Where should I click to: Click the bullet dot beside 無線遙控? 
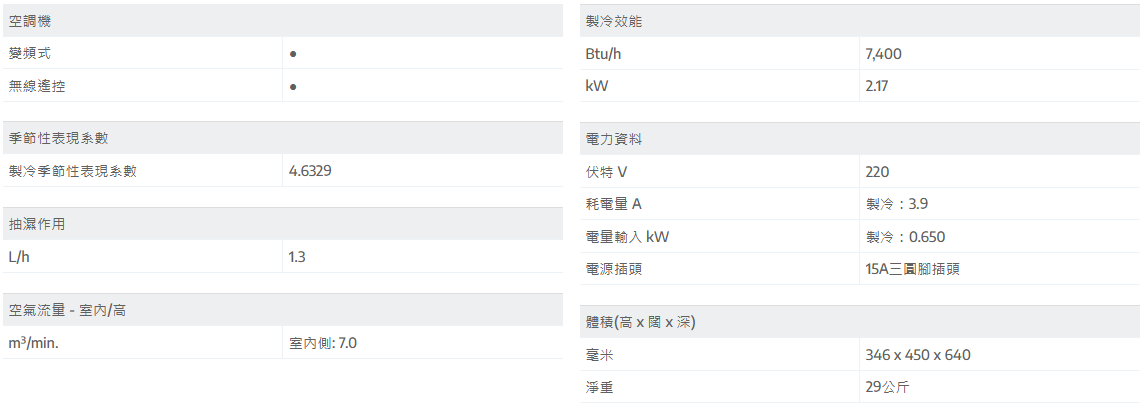[293, 87]
